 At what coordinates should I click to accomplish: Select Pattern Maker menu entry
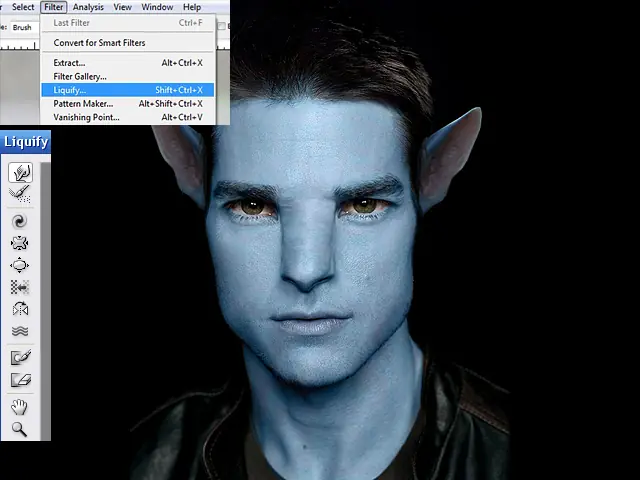(x=83, y=104)
